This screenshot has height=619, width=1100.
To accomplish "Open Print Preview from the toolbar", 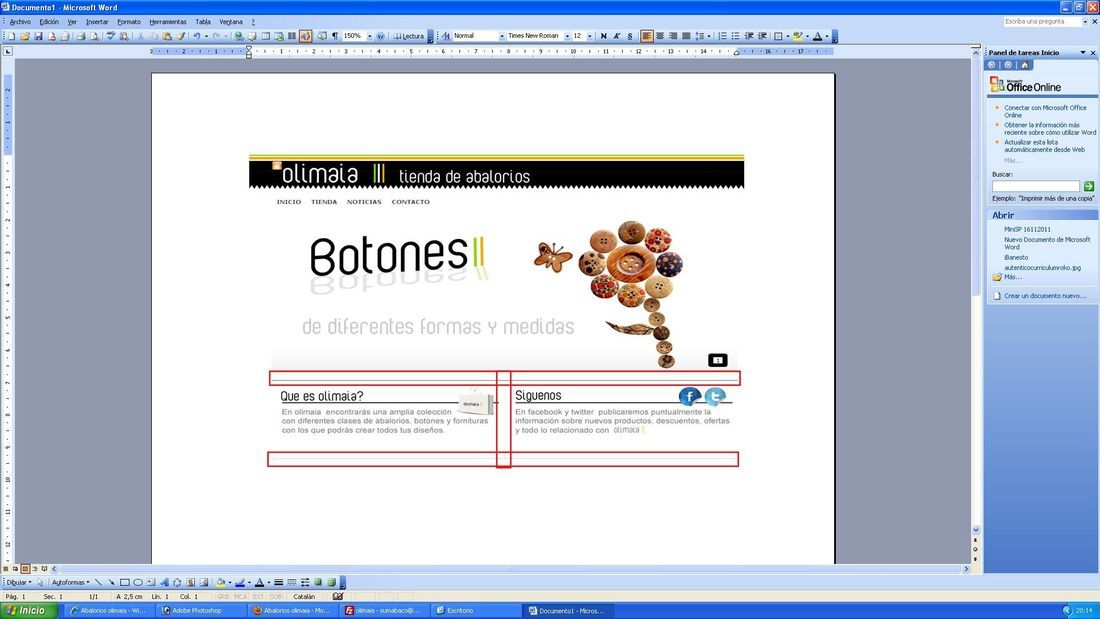I will coord(94,36).
